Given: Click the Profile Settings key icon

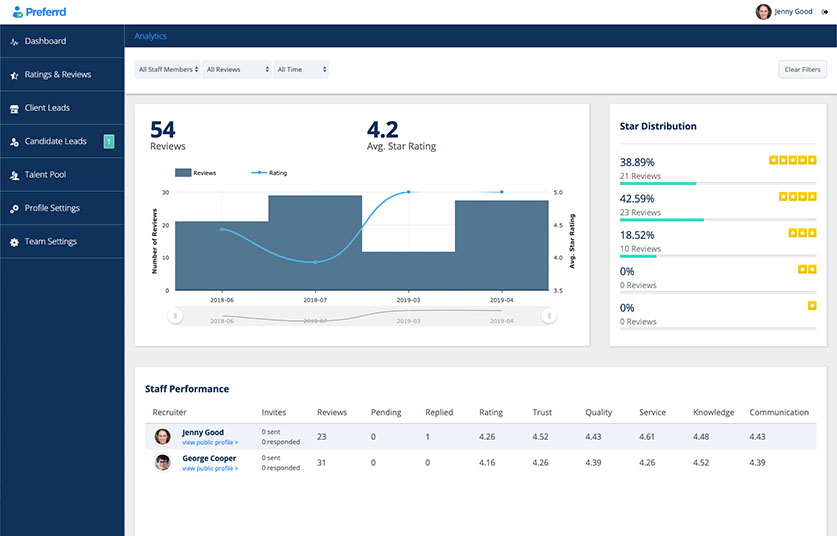Looking at the screenshot, I should point(14,209).
